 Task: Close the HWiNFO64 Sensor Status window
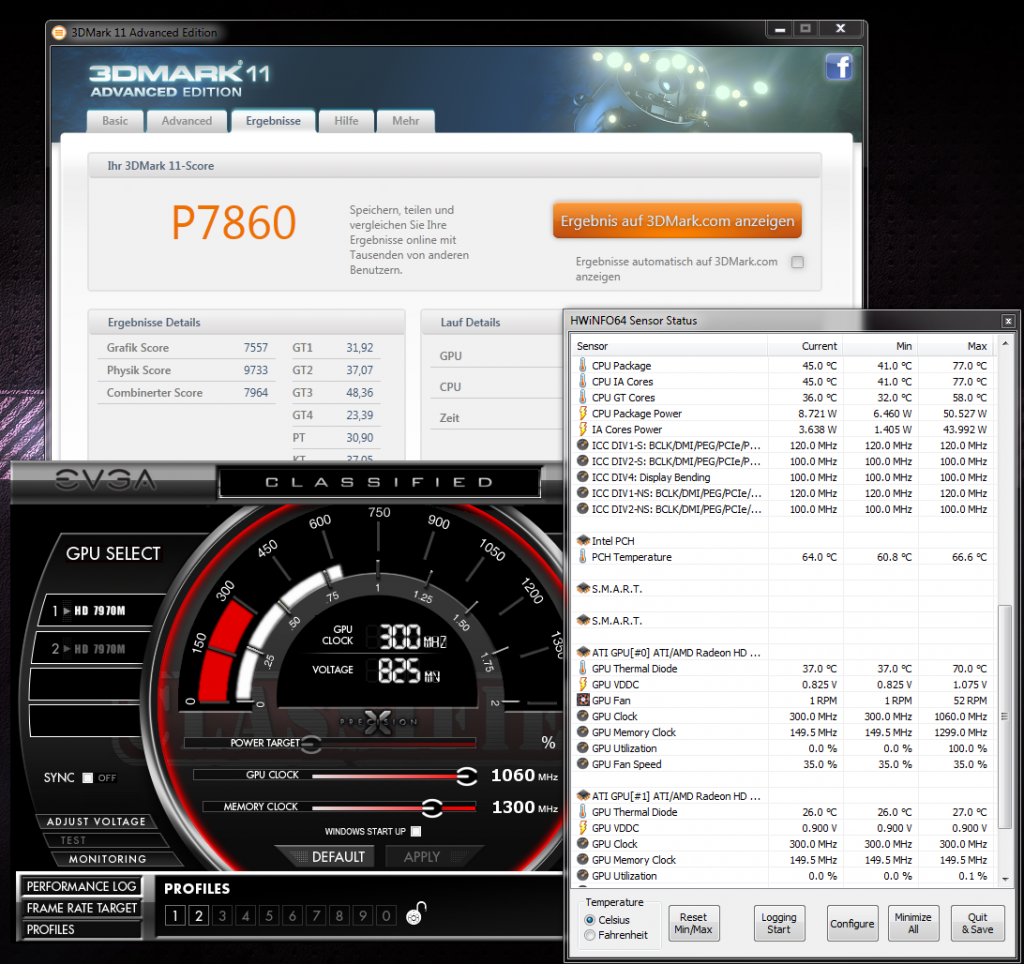coord(1008,321)
